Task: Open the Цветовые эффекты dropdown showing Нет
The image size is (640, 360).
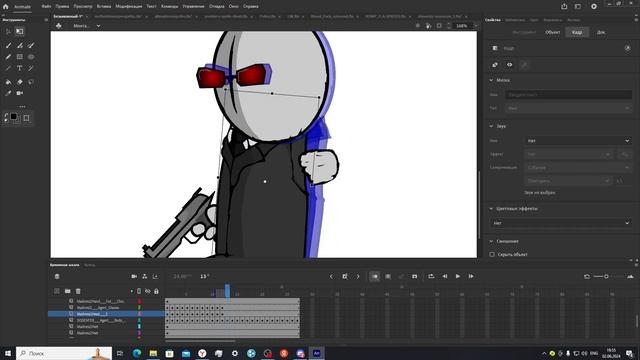Action: coord(561,223)
